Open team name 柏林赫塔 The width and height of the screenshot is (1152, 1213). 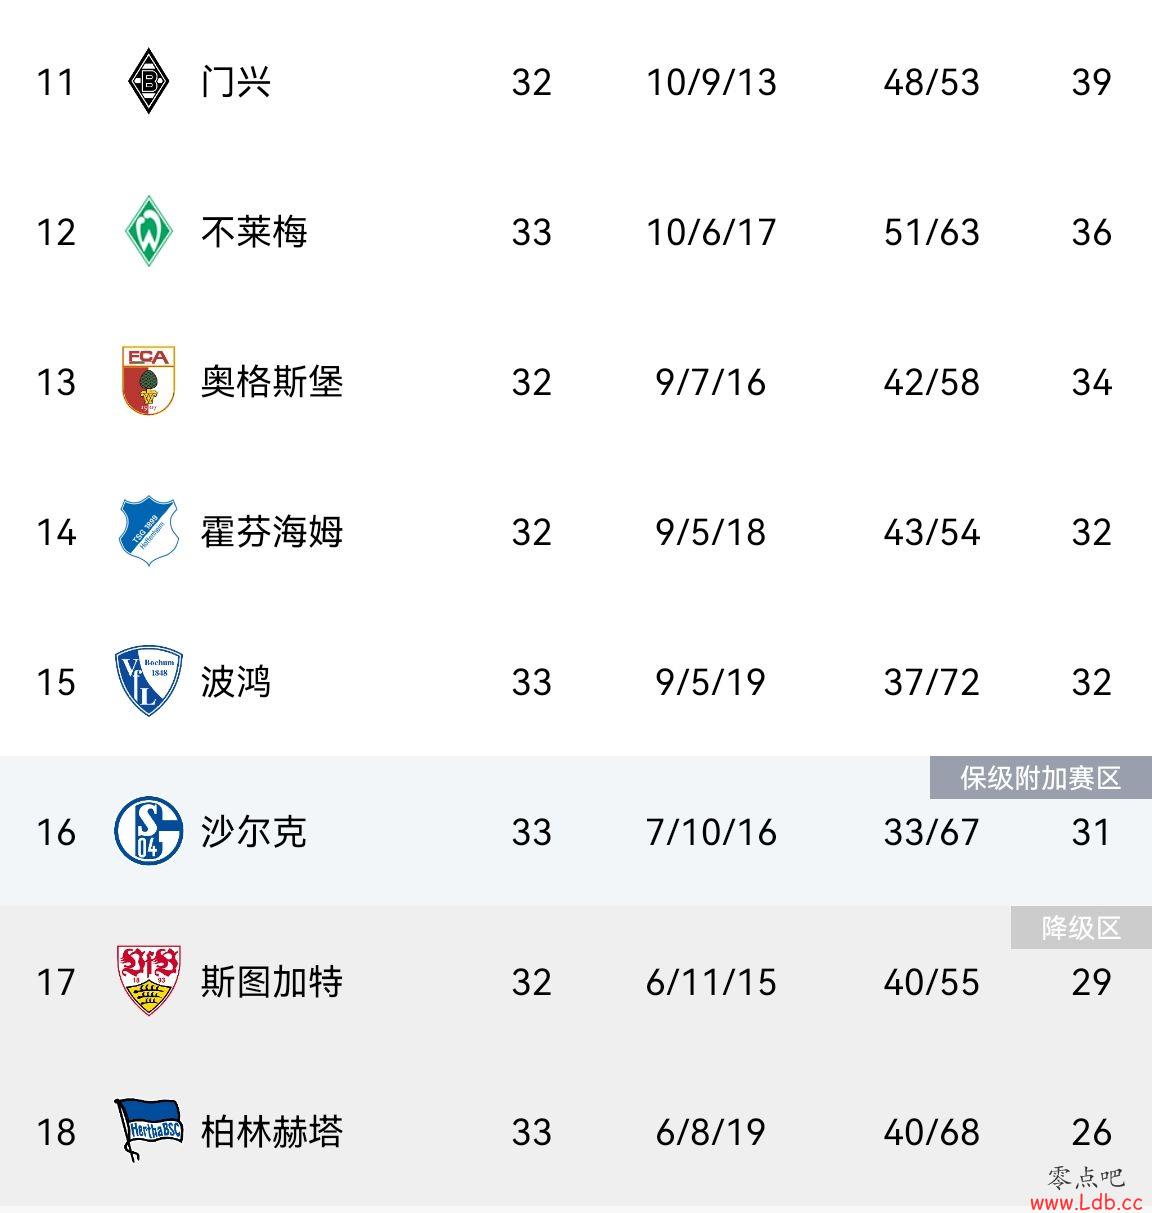(272, 1132)
